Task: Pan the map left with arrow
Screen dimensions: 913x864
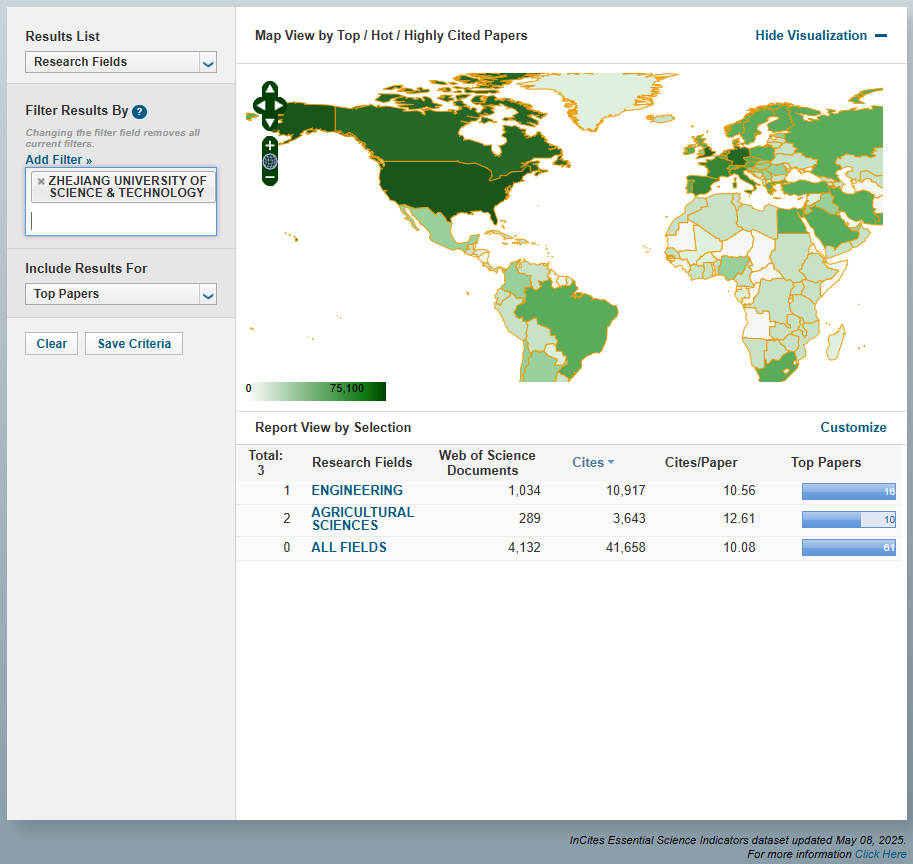Action: [x=258, y=106]
